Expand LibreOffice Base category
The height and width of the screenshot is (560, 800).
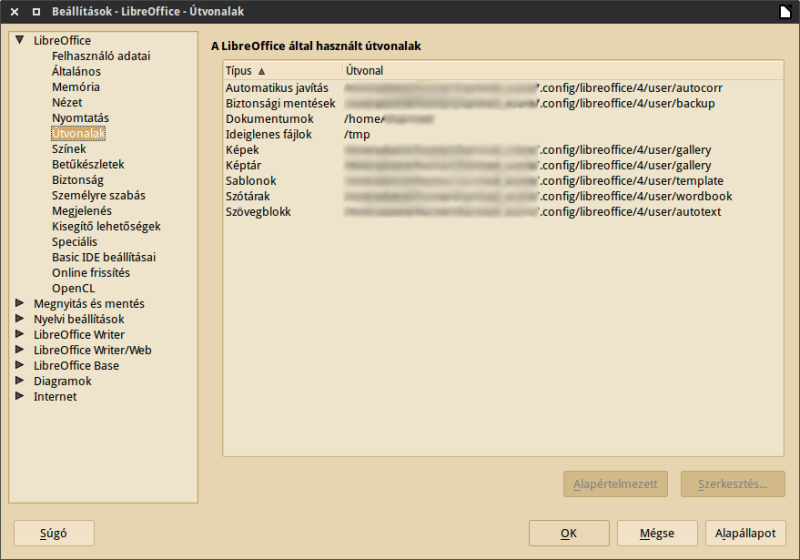20,365
